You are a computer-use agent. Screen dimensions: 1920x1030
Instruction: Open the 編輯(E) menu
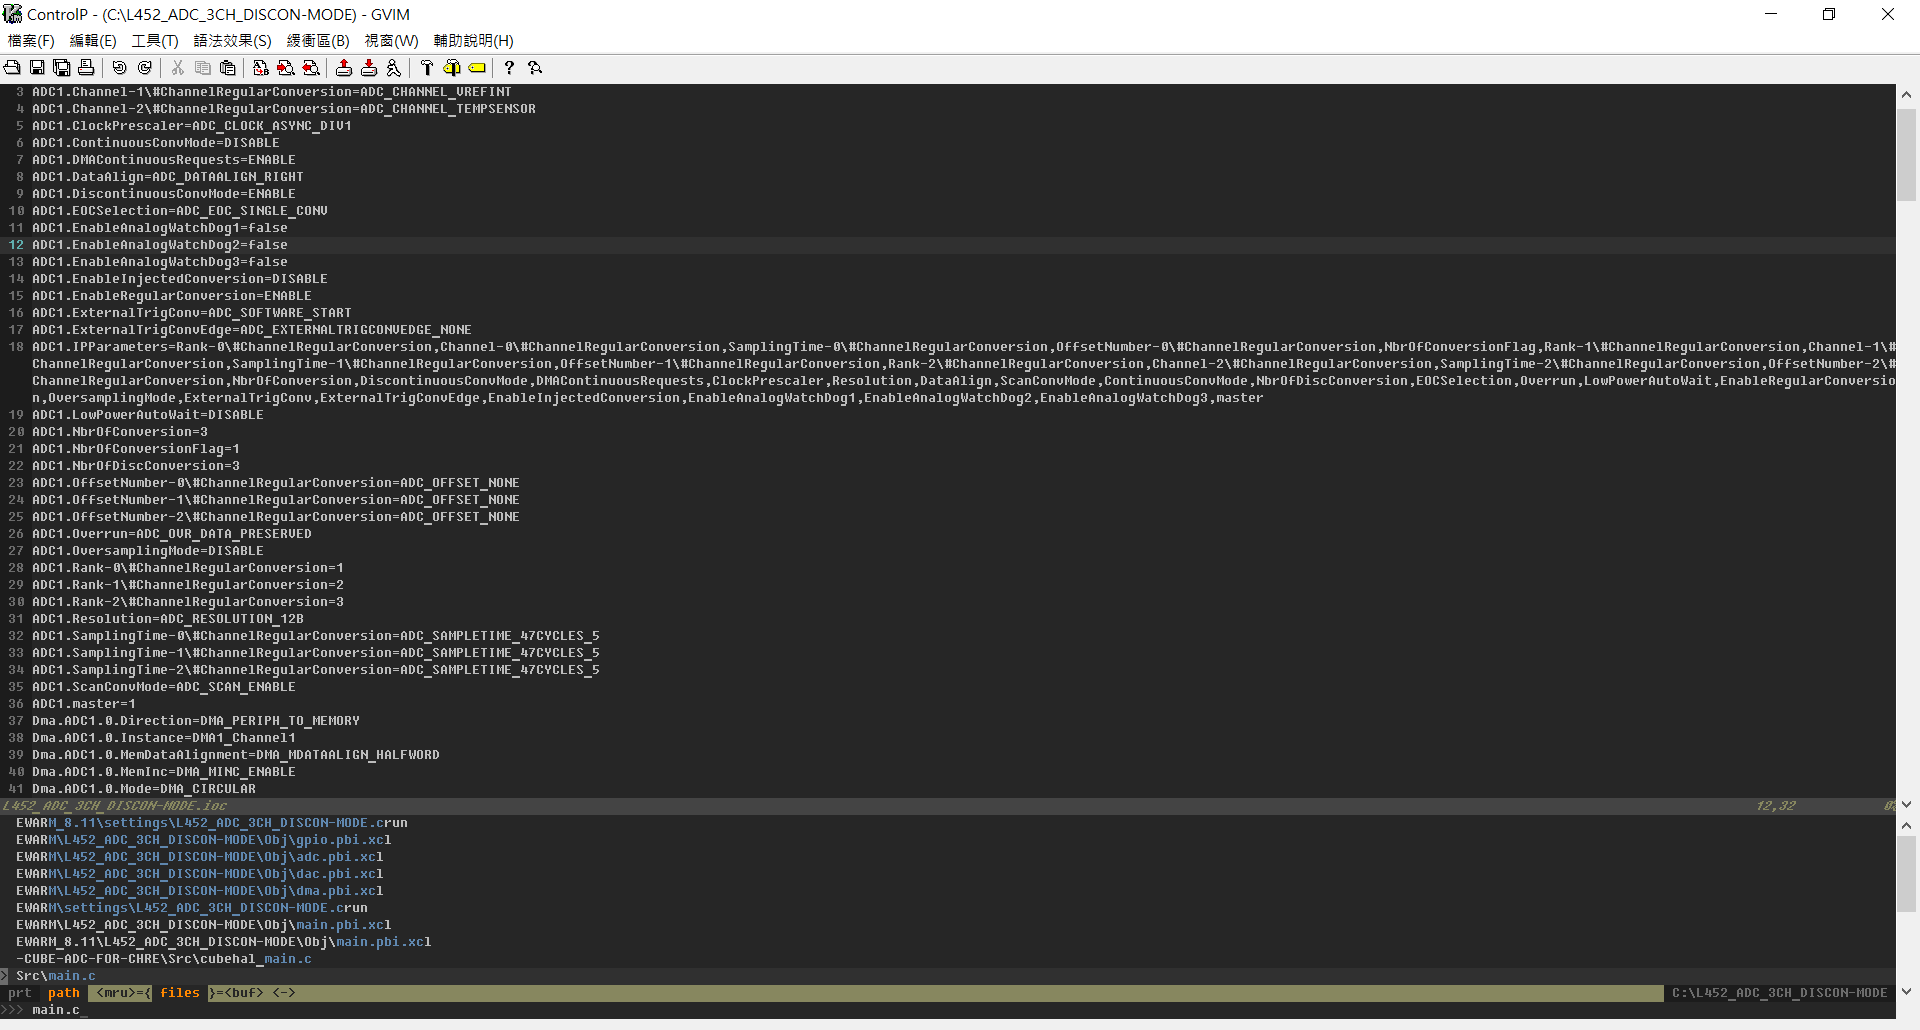93,41
